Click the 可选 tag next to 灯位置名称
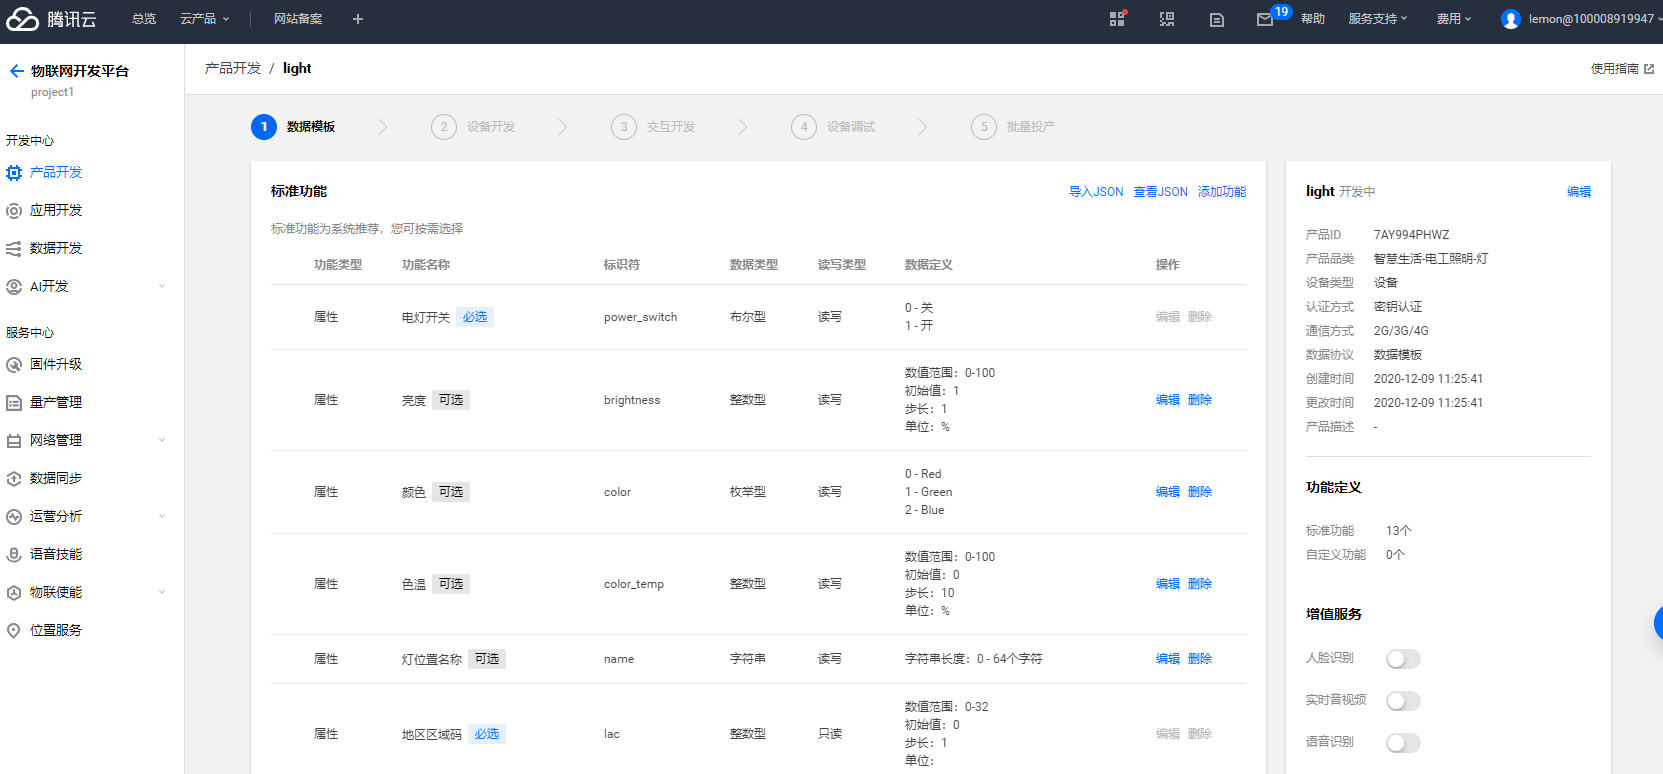 pos(487,659)
